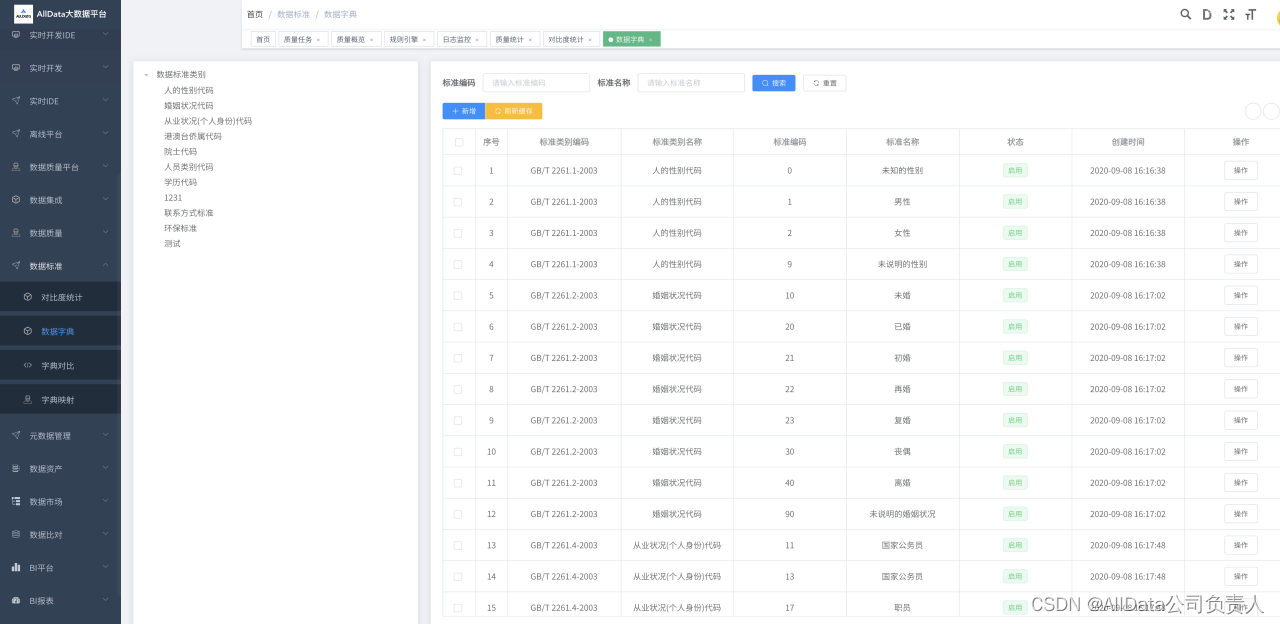
Task: Click the blue 搜索 button
Action: [x=774, y=83]
